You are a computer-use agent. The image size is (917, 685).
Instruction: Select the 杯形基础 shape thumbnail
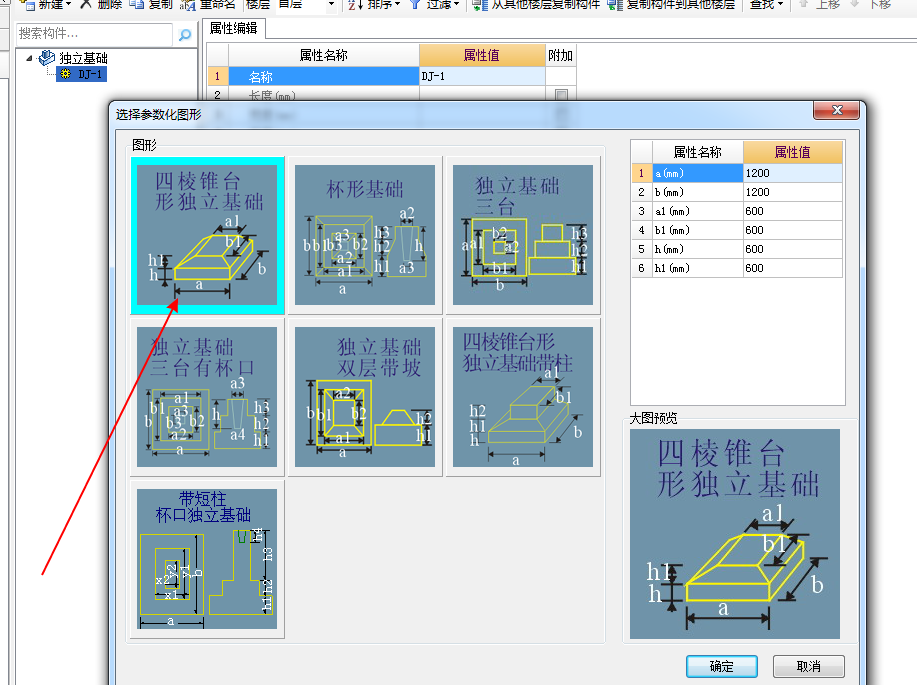click(x=365, y=235)
